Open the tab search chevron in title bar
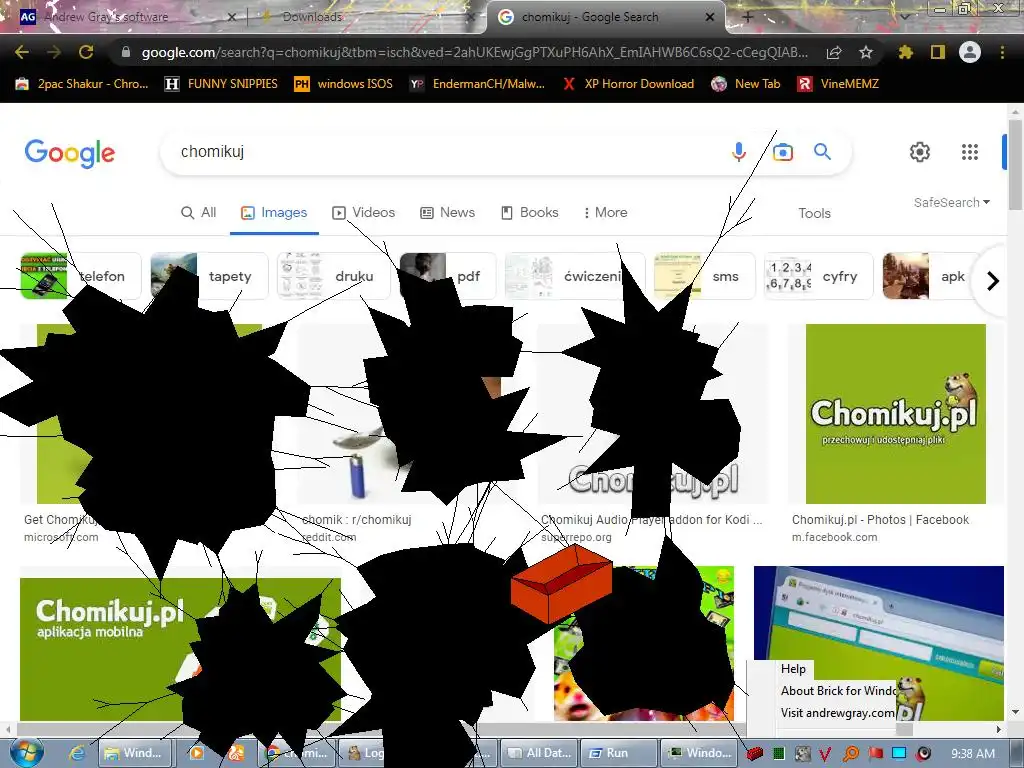Viewport: 1024px width, 768px height. pos(904,17)
